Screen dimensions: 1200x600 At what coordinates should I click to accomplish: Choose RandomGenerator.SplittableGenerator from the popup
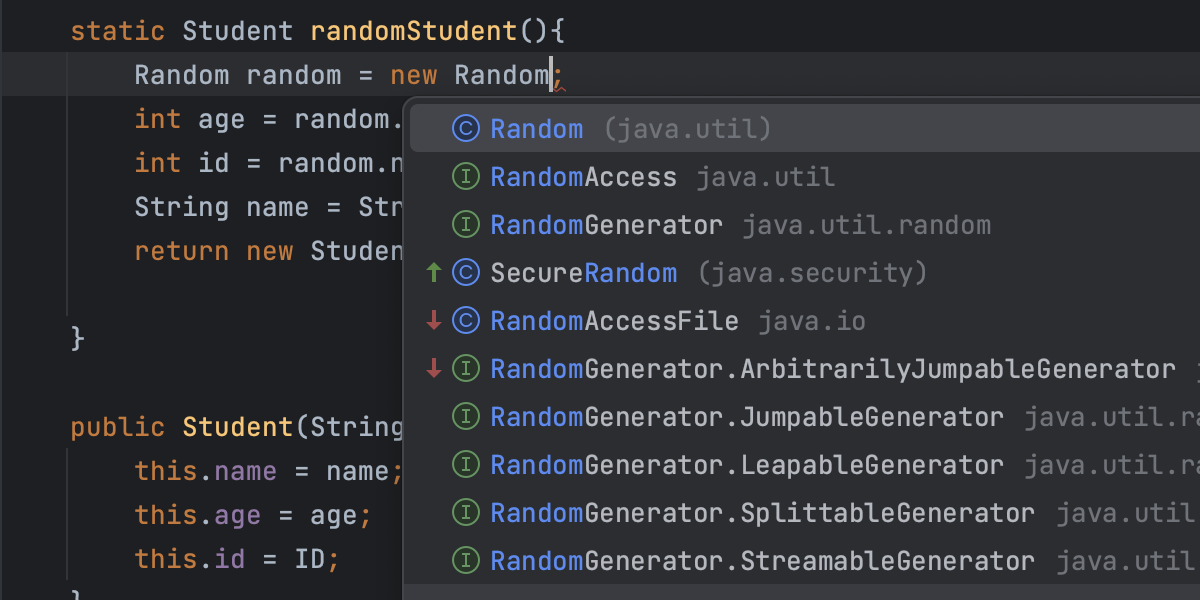coord(760,512)
